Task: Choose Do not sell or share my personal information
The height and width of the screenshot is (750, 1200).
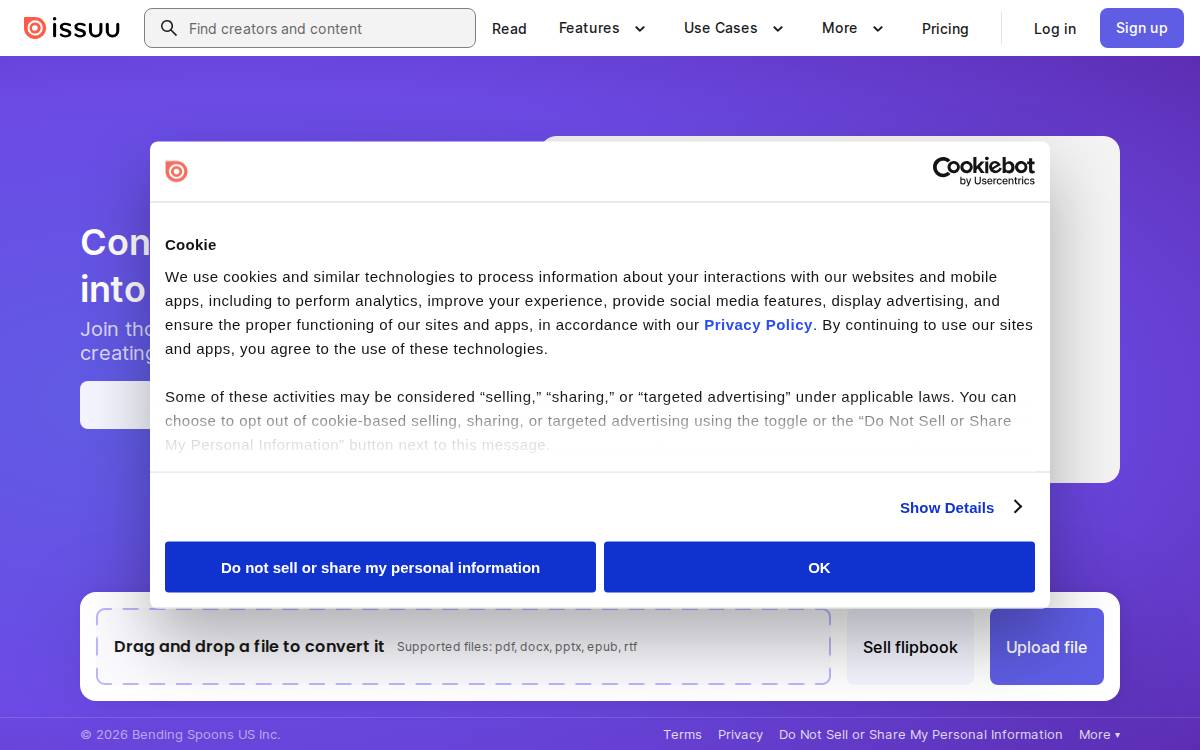Action: (x=380, y=567)
